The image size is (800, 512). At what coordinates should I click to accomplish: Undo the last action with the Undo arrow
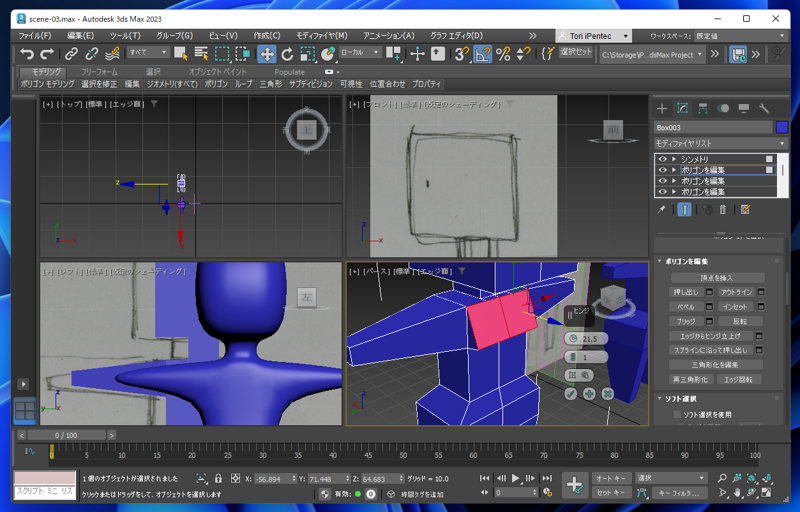(x=26, y=54)
